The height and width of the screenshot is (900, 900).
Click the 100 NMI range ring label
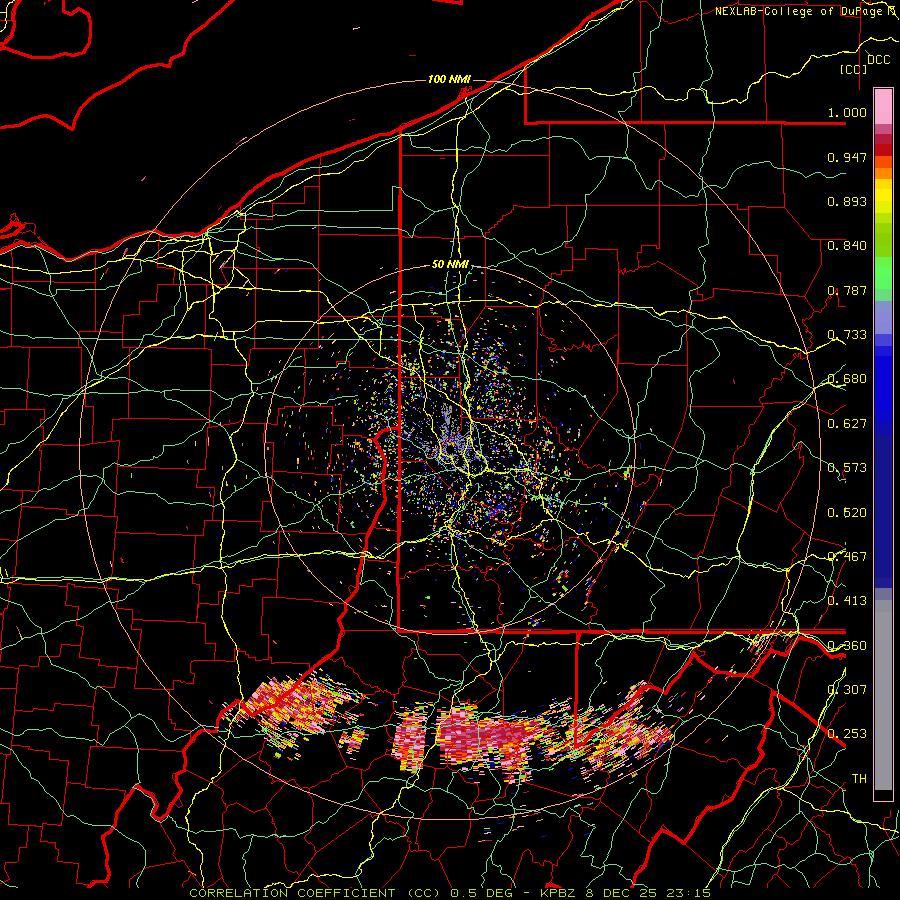tap(449, 79)
